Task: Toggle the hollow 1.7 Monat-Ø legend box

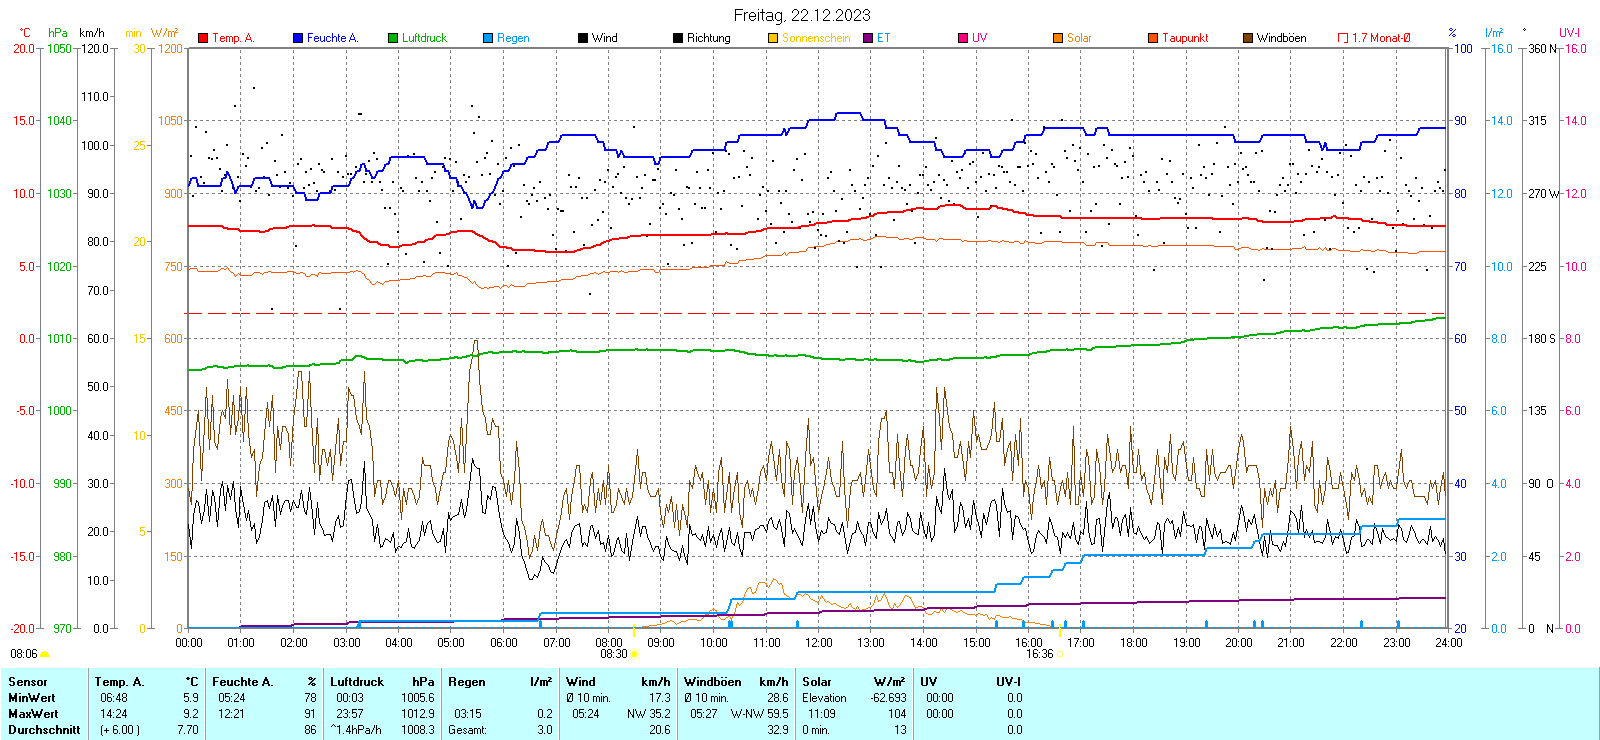Action: [1343, 38]
